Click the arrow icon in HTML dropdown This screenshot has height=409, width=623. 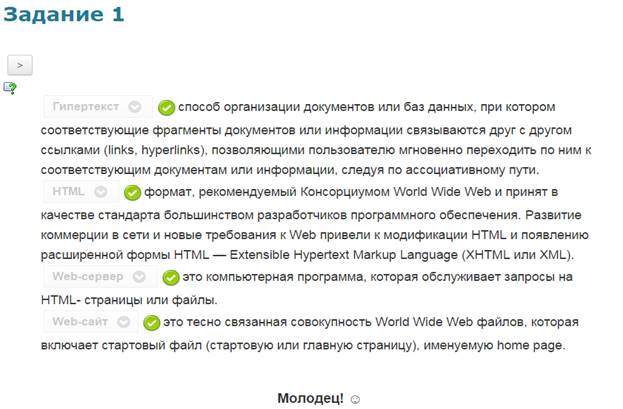[x=101, y=192]
